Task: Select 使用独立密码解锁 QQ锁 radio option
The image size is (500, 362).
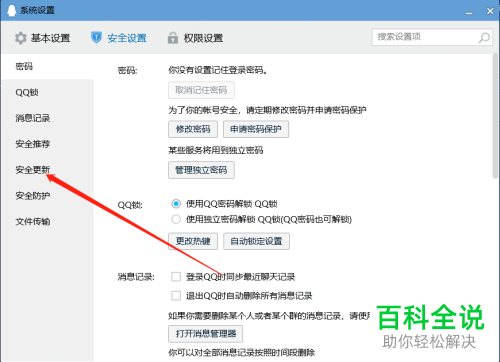Action: pos(176,219)
